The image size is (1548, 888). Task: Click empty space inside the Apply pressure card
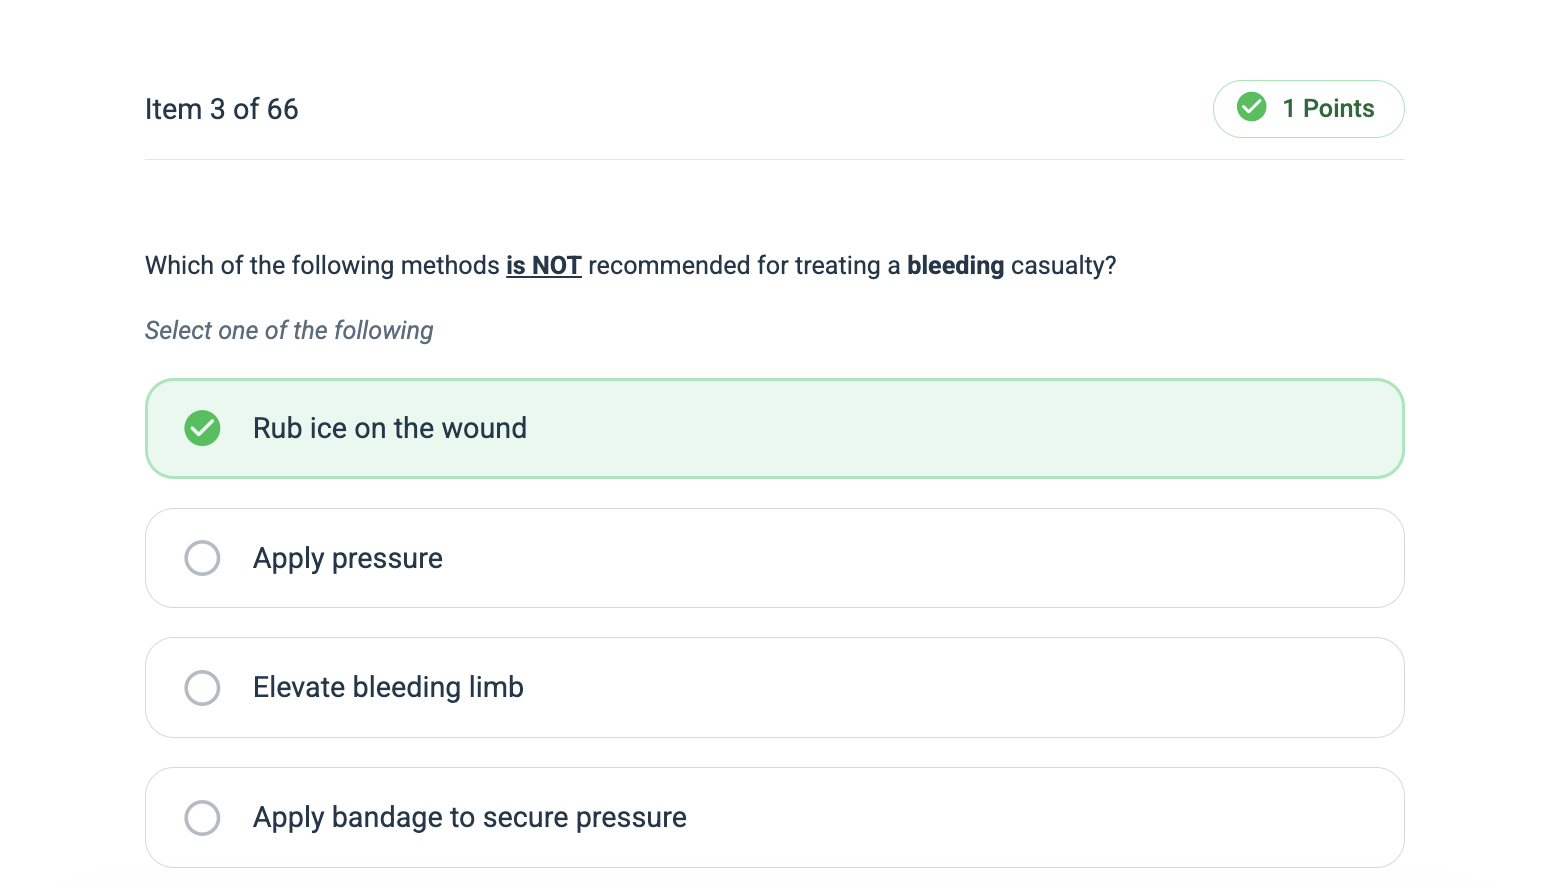point(900,558)
